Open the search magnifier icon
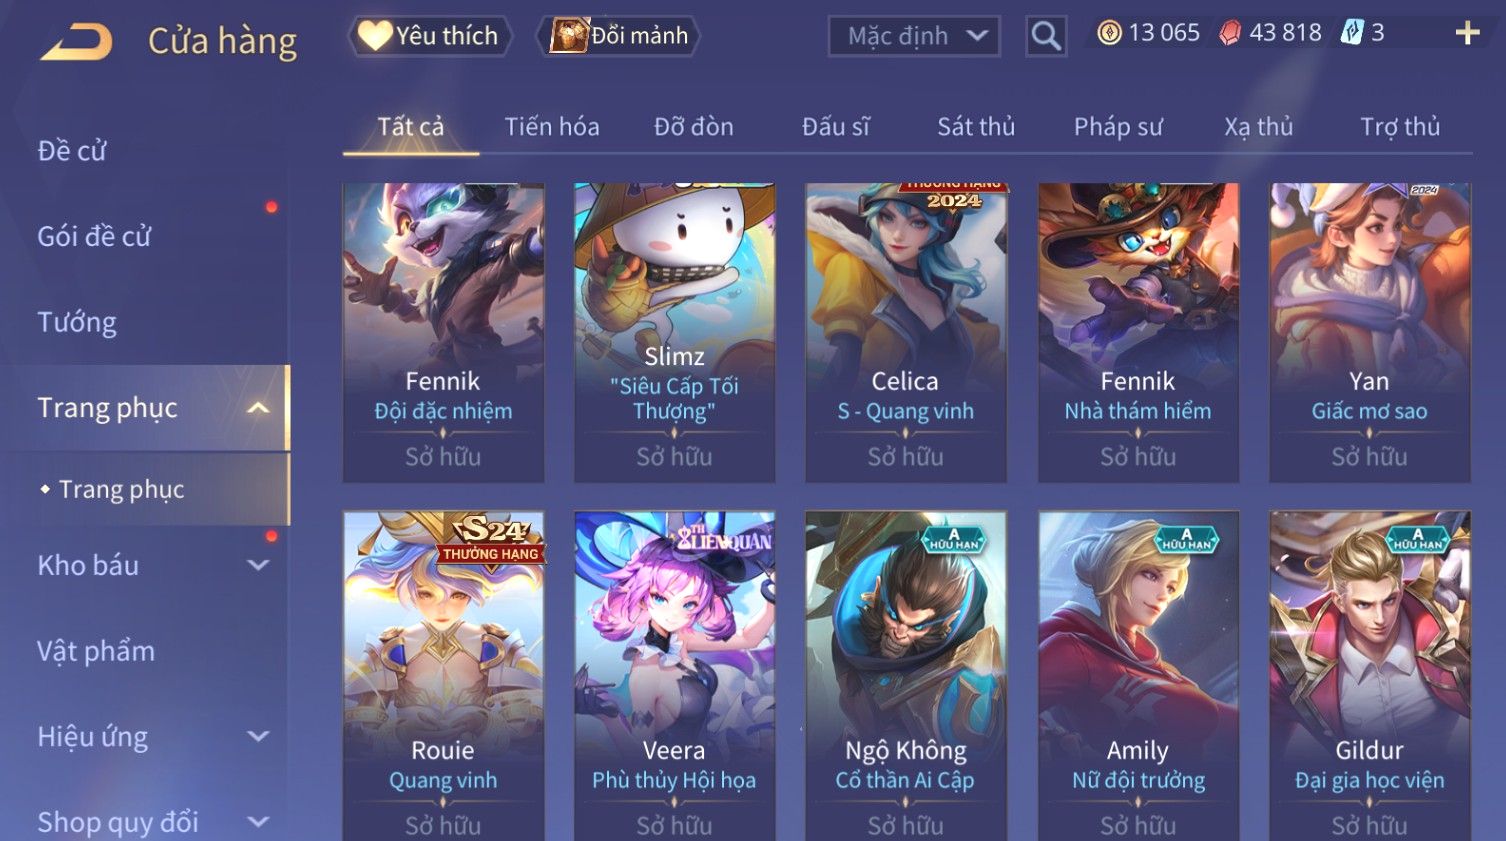The width and height of the screenshot is (1506, 841). click(x=1046, y=36)
